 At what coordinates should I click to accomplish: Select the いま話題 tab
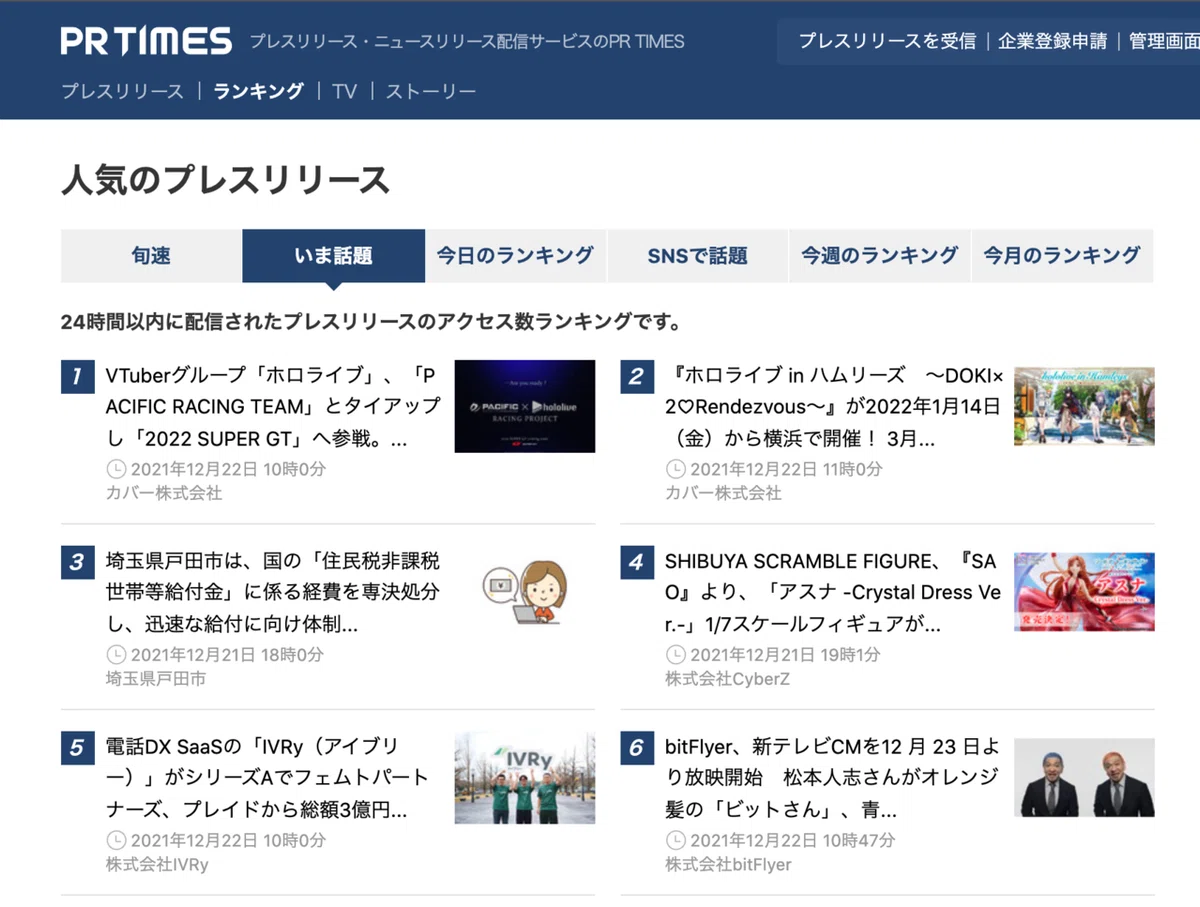[x=334, y=256]
